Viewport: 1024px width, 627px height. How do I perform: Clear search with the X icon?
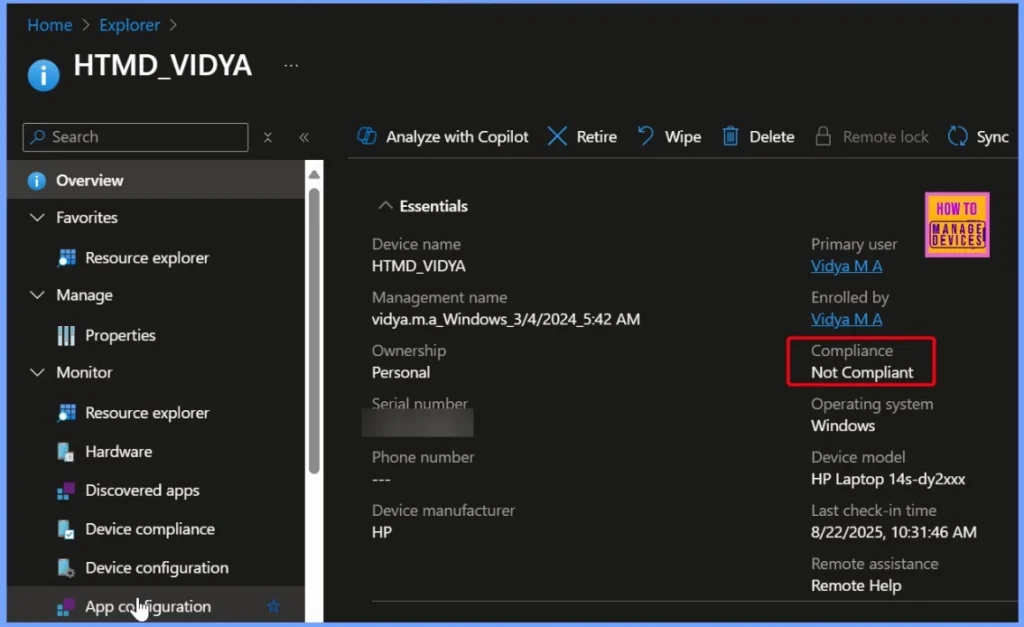[x=268, y=137]
